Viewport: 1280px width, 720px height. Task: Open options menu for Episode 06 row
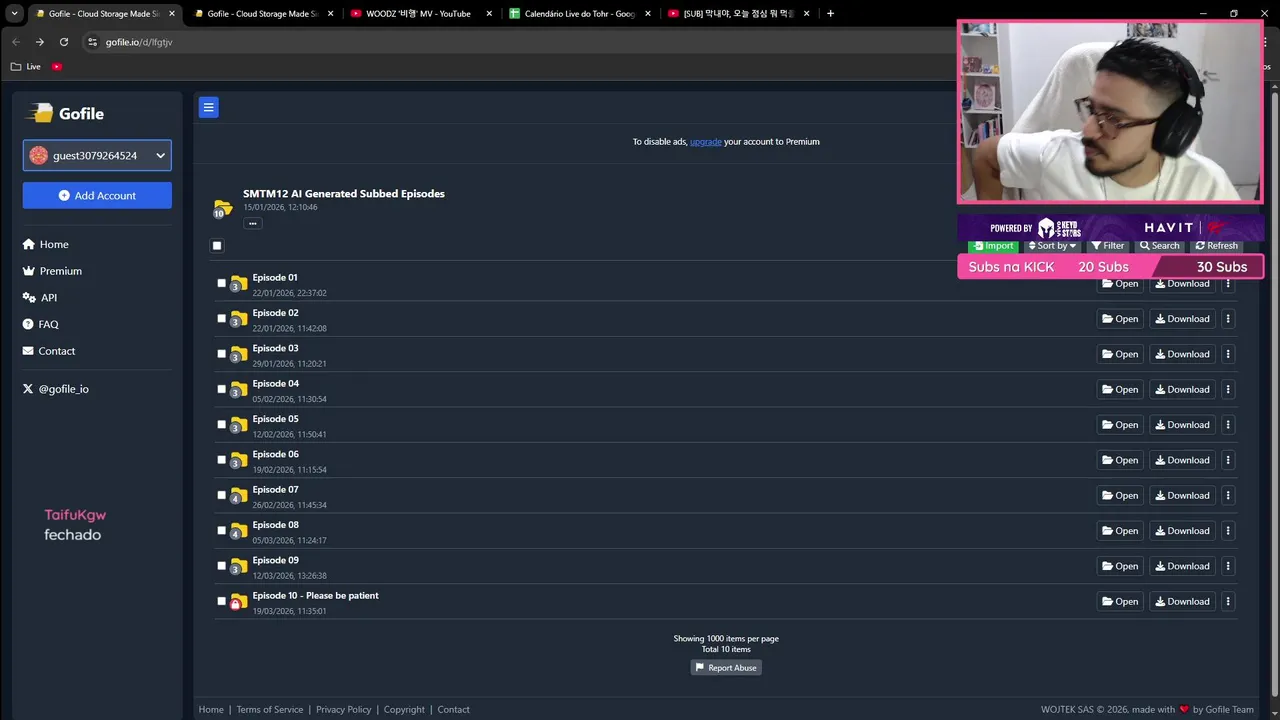tap(1228, 460)
